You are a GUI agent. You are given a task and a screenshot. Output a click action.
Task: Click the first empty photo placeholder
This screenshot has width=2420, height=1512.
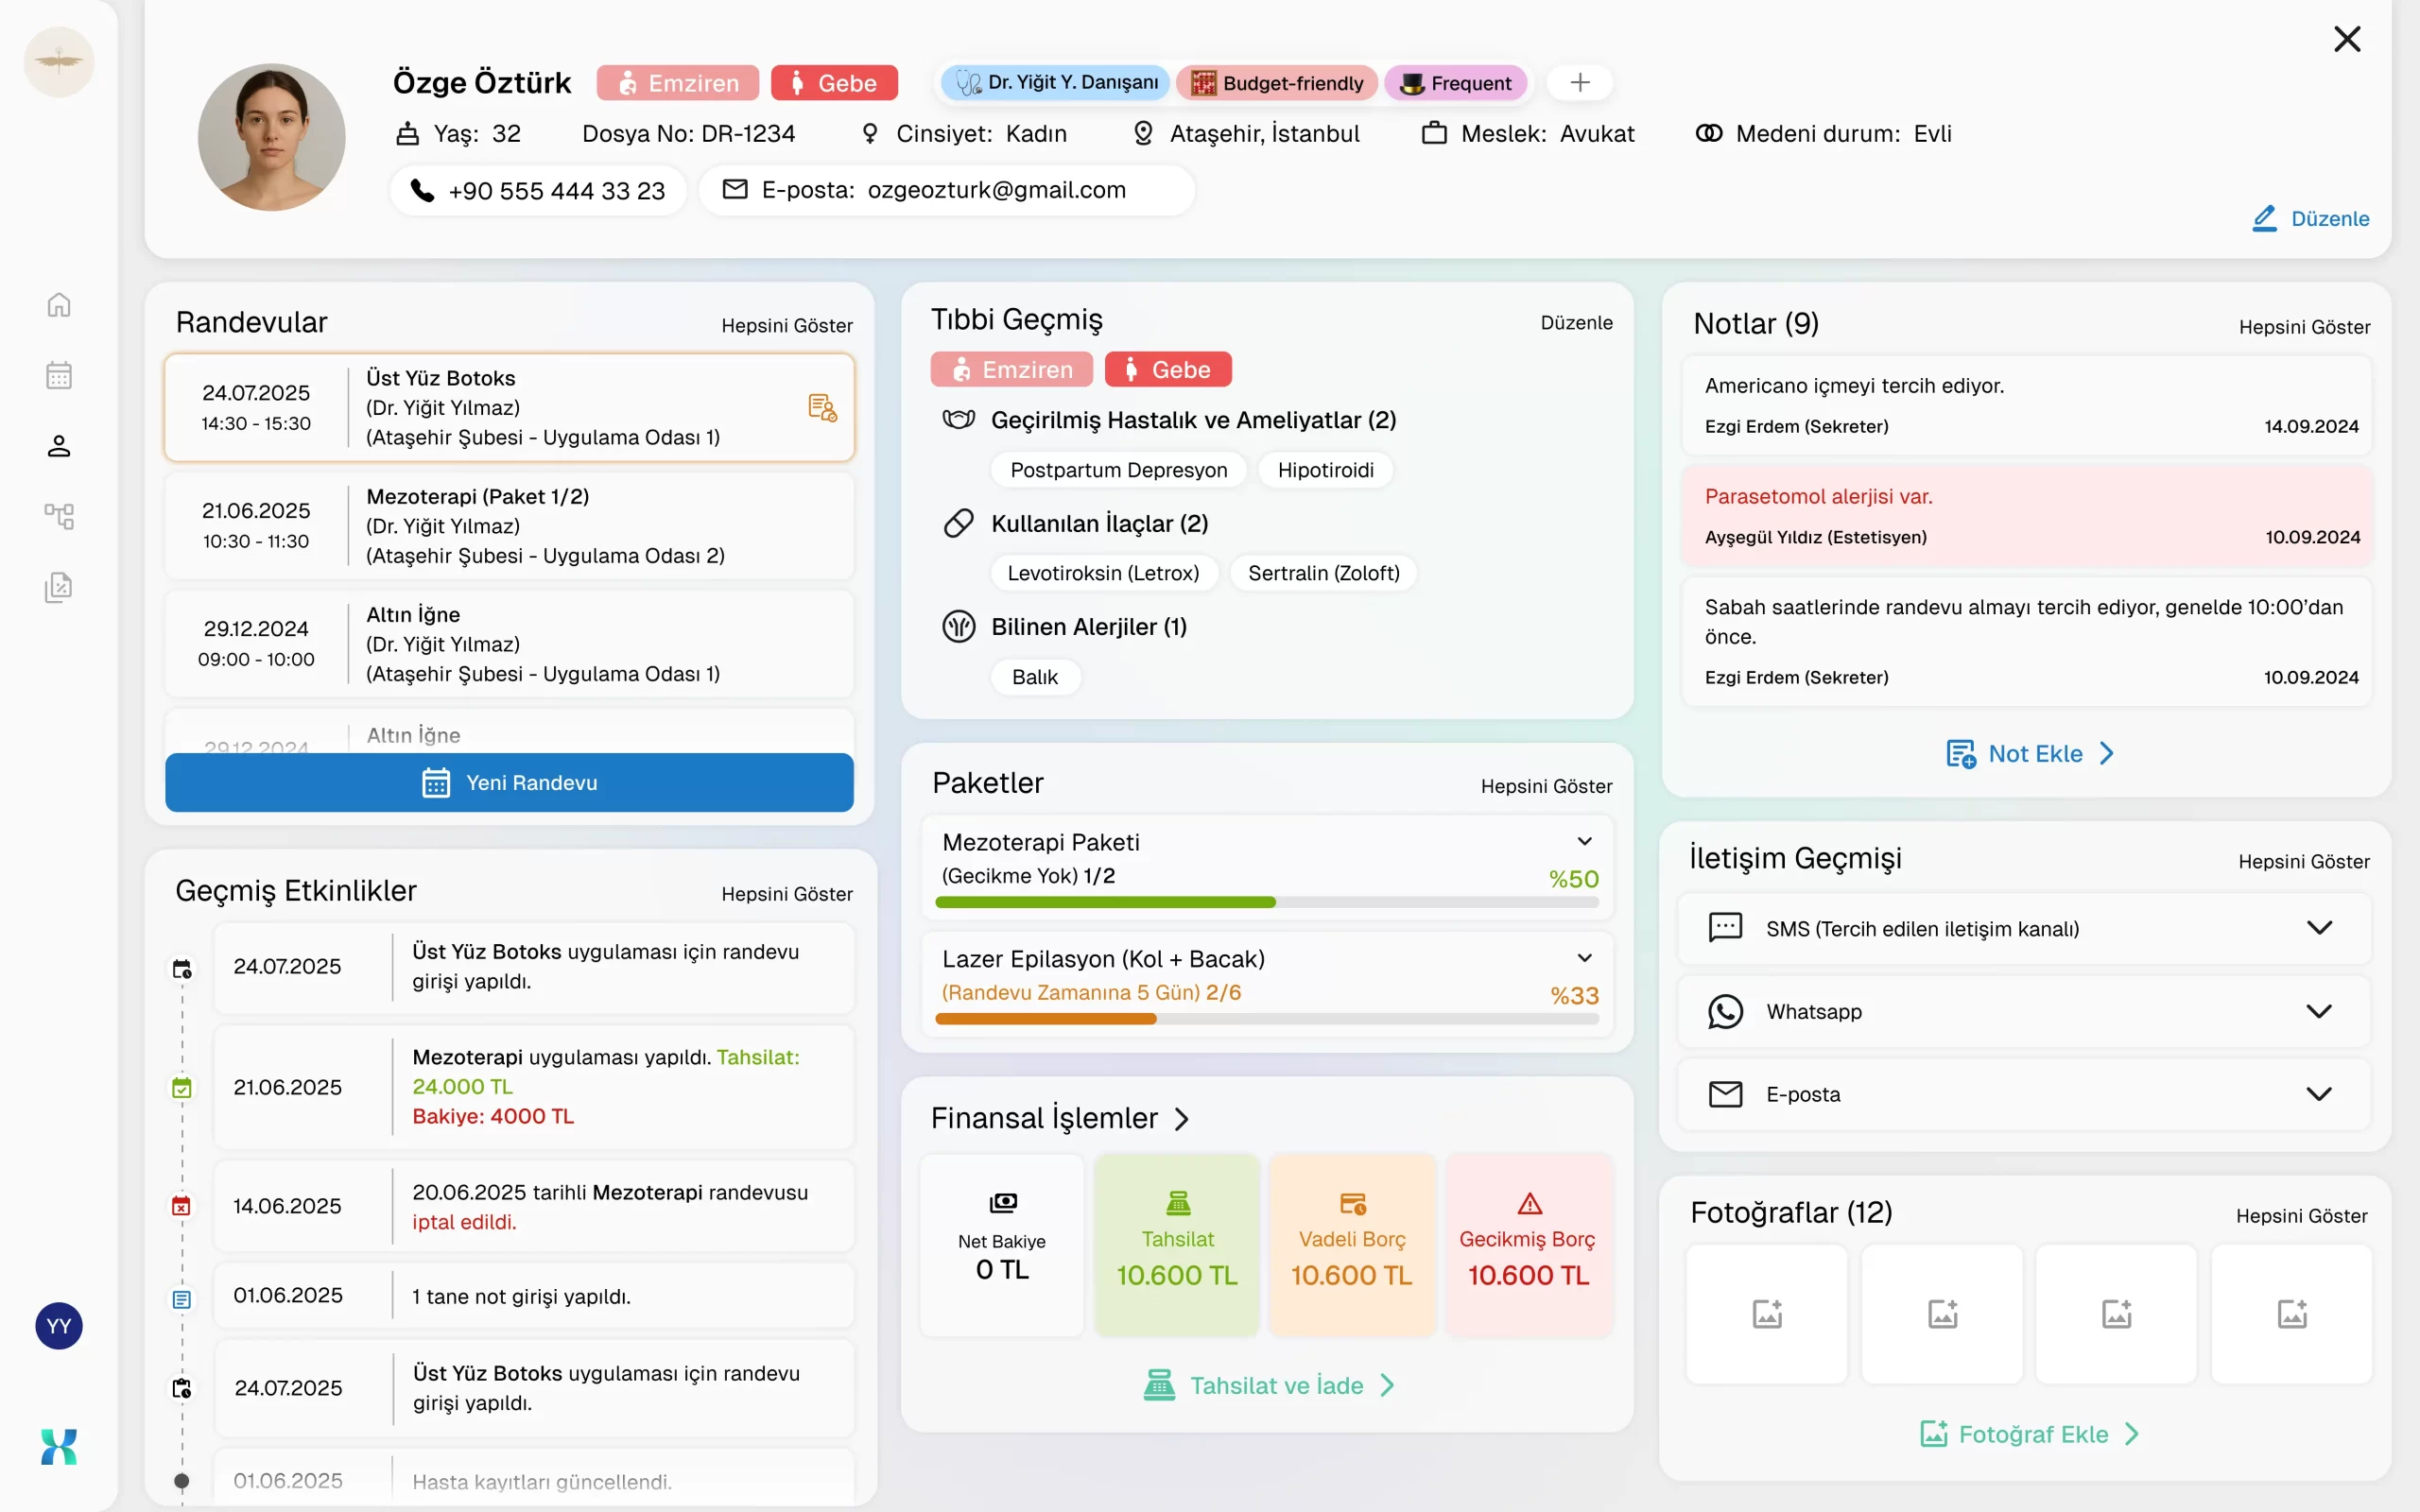[x=1766, y=1313]
